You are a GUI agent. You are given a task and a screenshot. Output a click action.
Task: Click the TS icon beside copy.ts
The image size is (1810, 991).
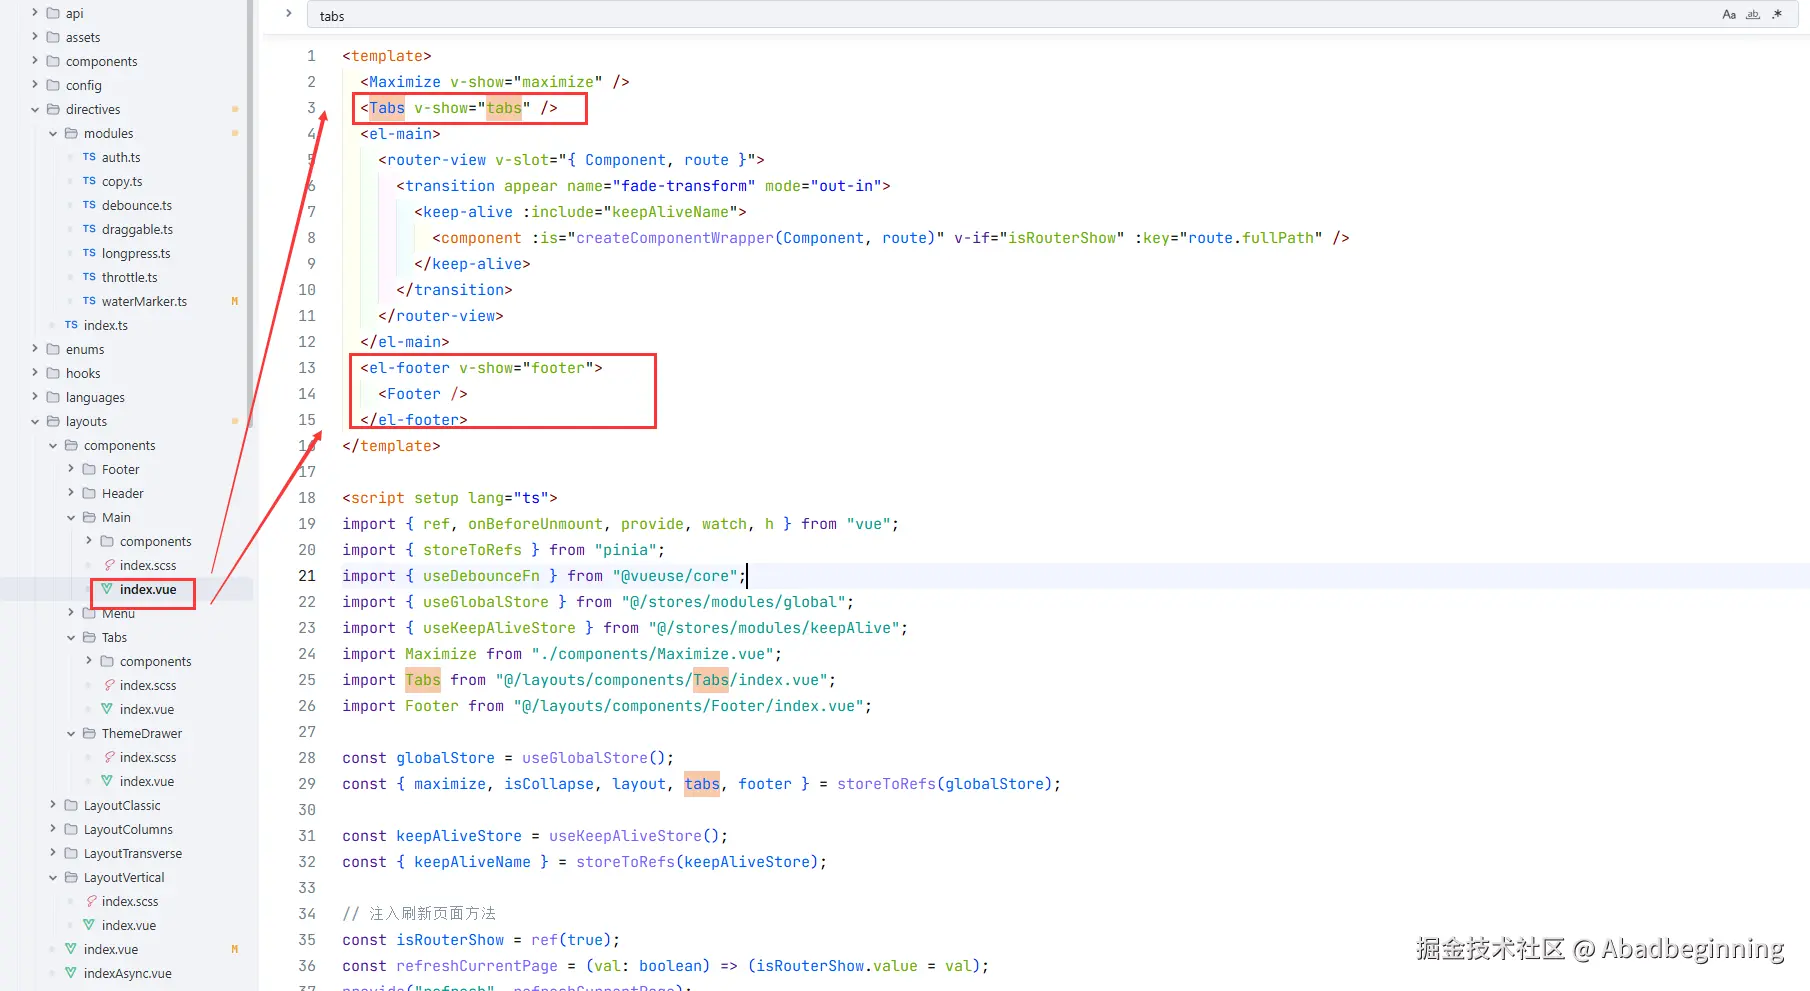click(89, 181)
